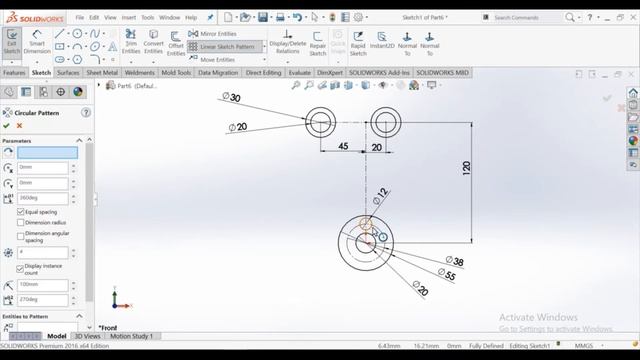
Task: Click the 100mm radius field
Action: 42,284
